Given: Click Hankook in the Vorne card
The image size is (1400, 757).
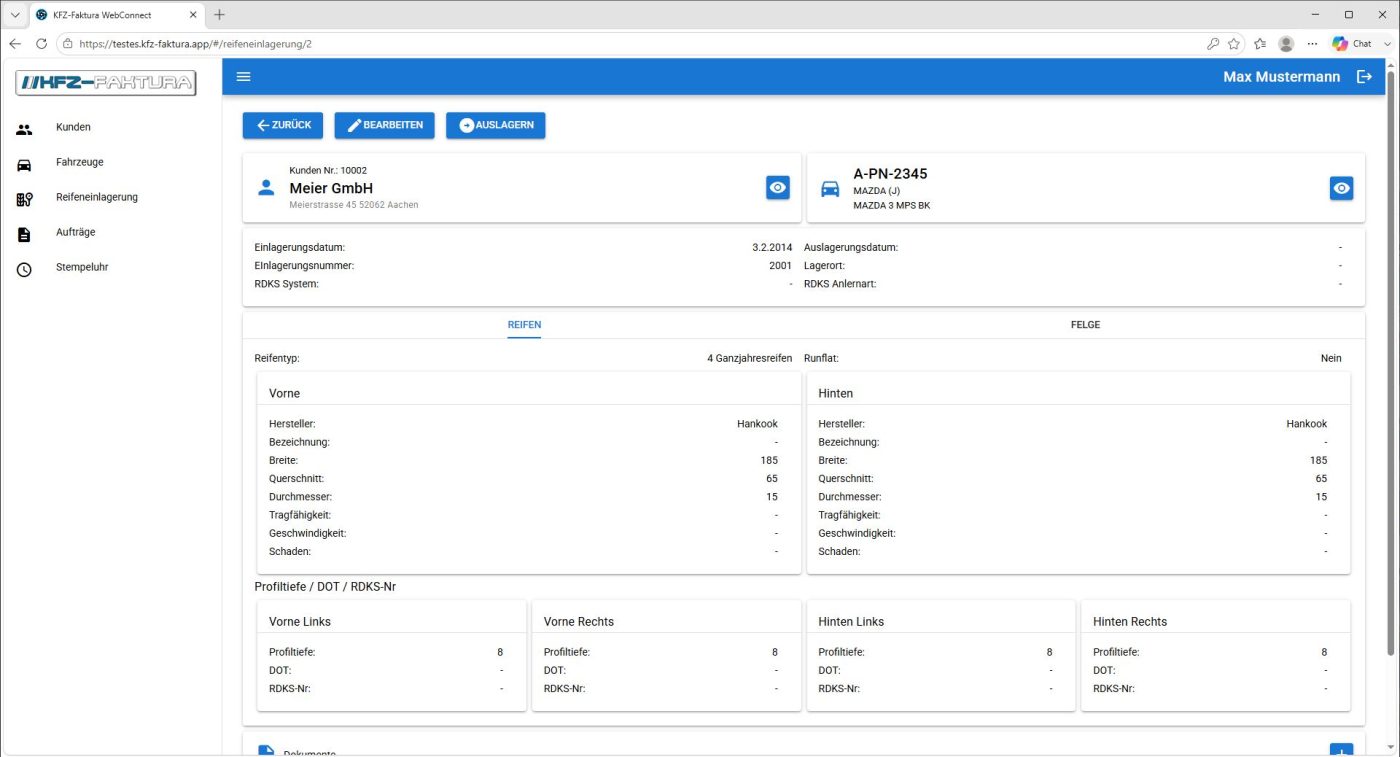Looking at the screenshot, I should [x=757, y=424].
